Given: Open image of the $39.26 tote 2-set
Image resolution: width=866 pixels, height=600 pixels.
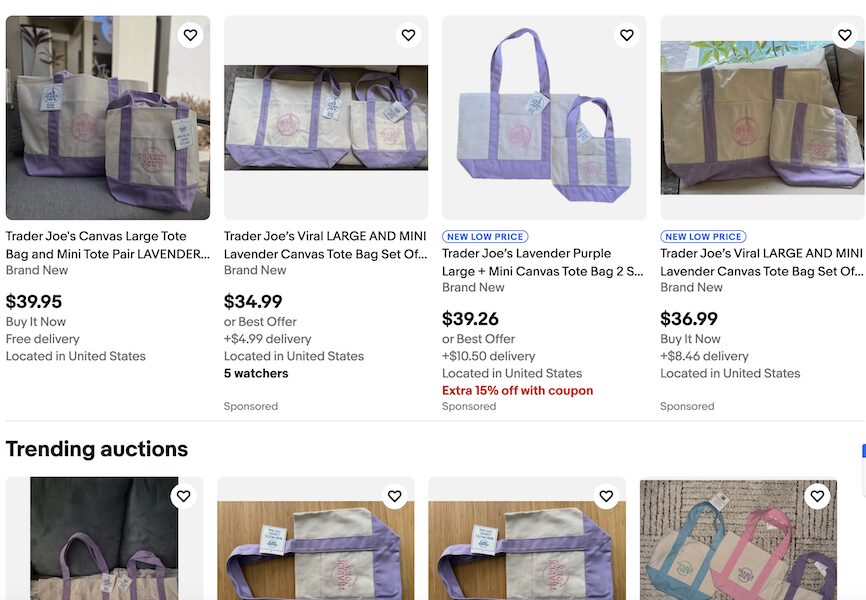Looking at the screenshot, I should tap(544, 118).
